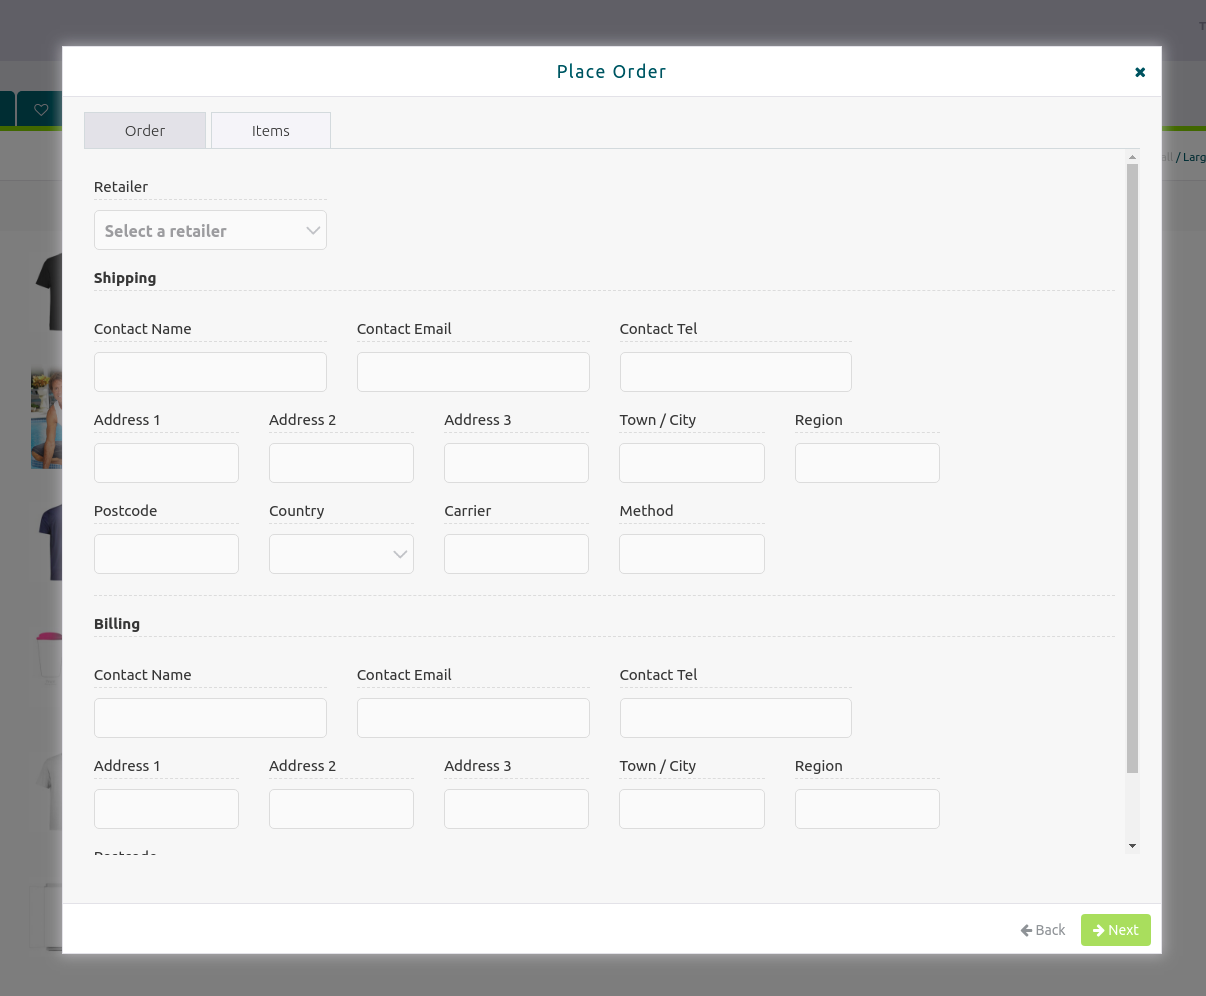Click the Method input field
The width and height of the screenshot is (1206, 996).
coord(692,554)
